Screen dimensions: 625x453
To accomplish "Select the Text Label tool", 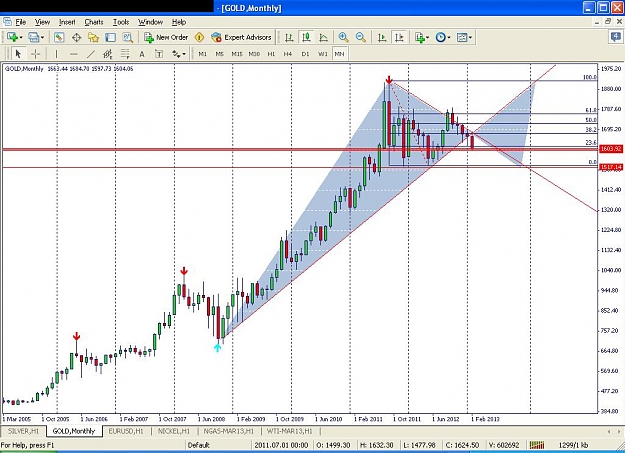I will point(159,54).
